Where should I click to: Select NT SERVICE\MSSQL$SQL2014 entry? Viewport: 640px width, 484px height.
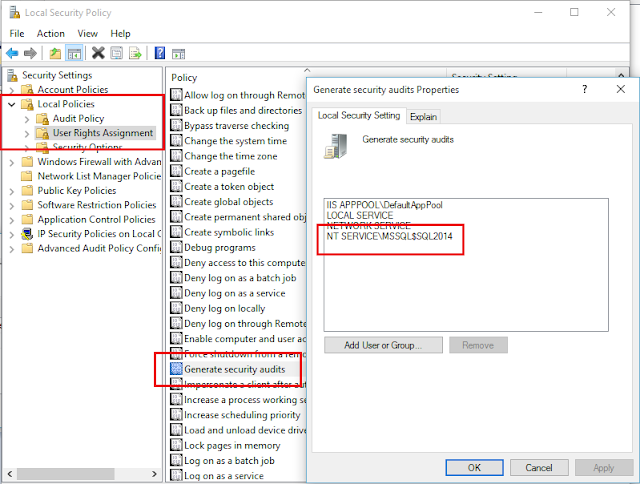389,236
